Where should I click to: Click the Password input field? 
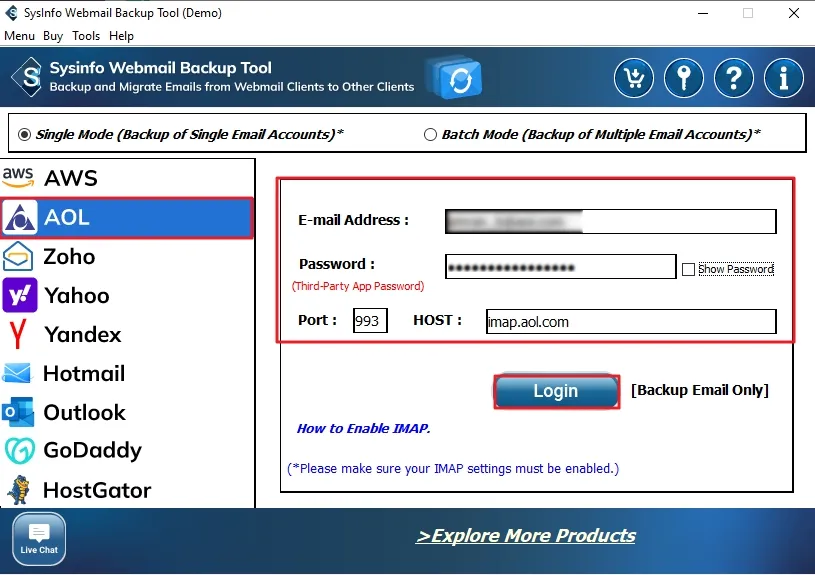(561, 267)
